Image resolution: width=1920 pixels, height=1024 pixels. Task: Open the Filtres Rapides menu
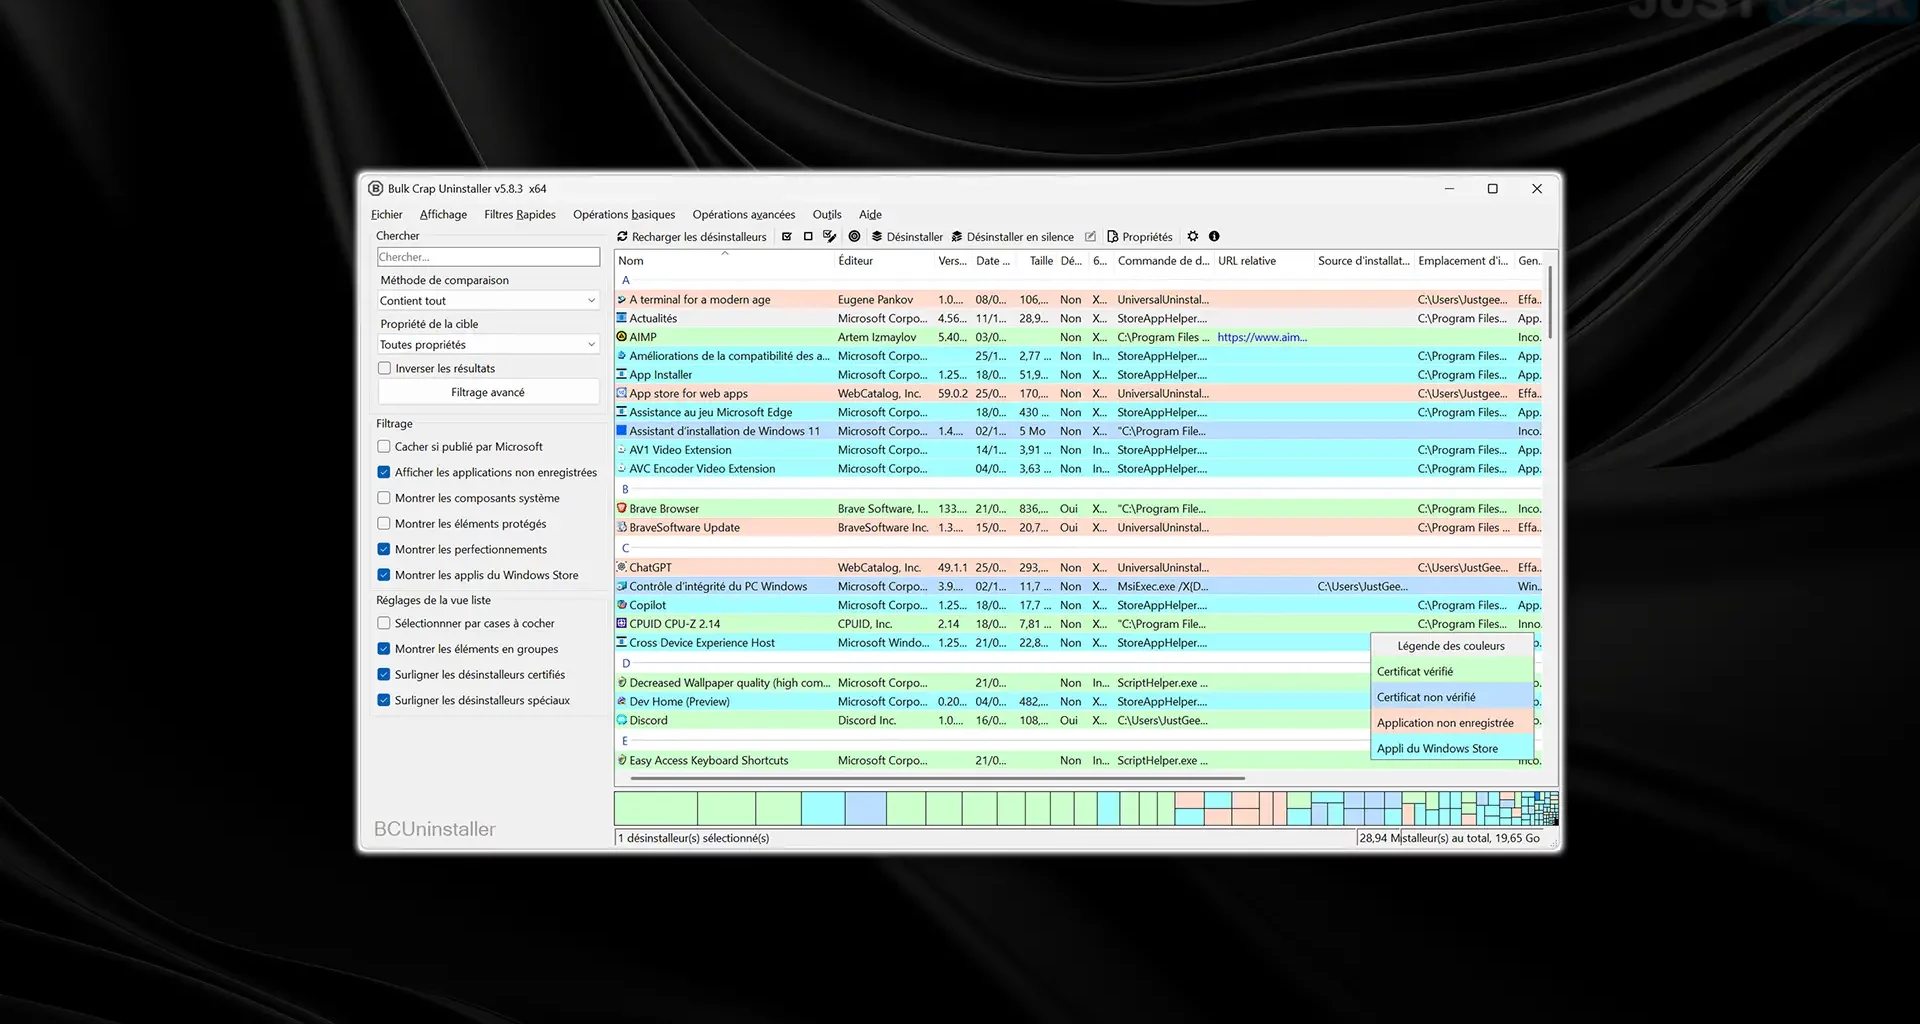coord(520,214)
